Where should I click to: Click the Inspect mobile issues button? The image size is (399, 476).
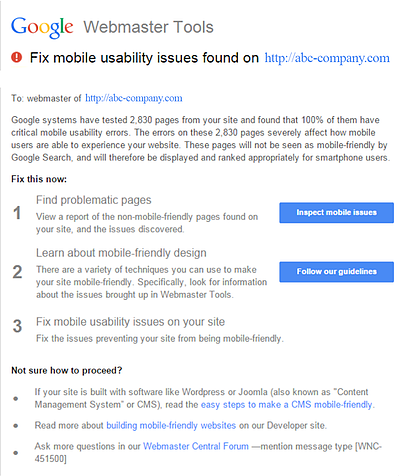pyautogui.click(x=336, y=212)
